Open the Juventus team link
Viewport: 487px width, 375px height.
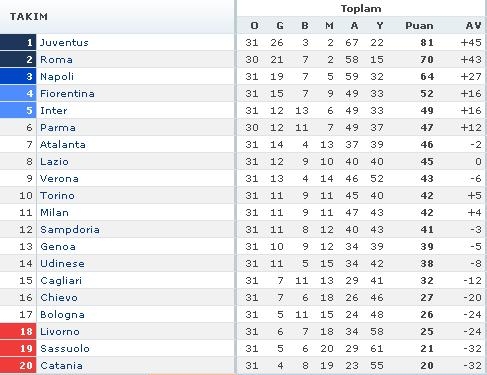[x=64, y=43]
